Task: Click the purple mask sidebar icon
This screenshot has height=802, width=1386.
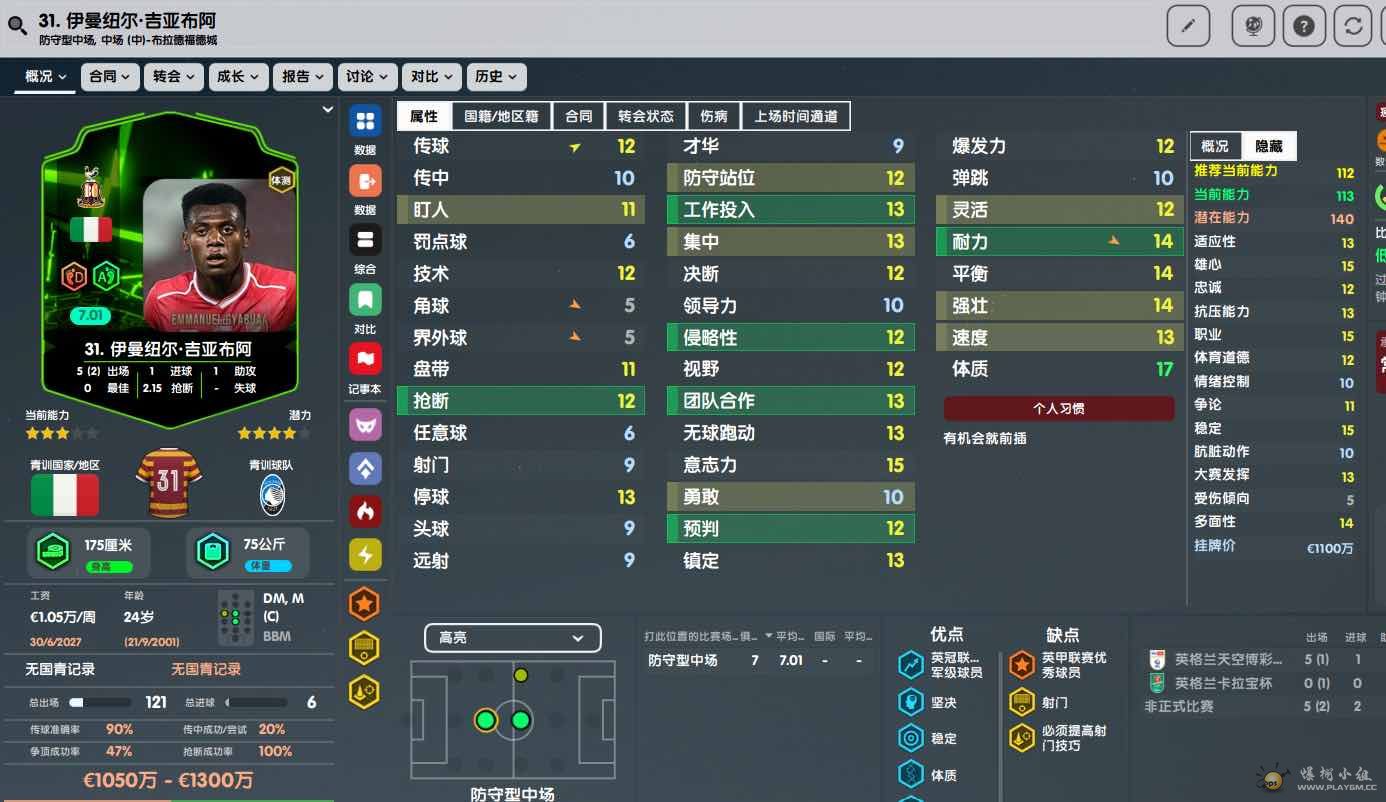Action: pyautogui.click(x=365, y=424)
